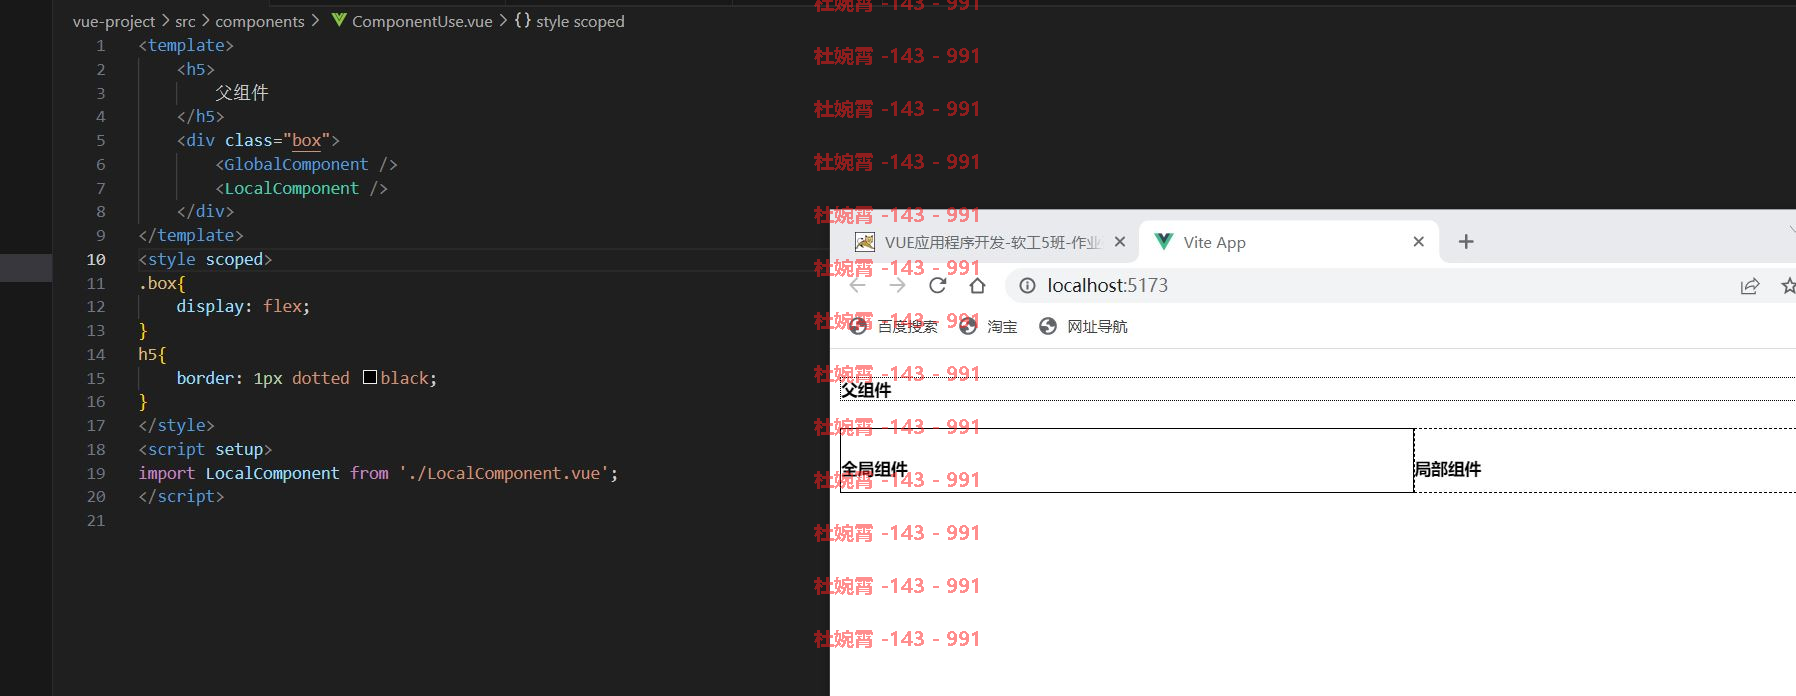Open the 百度搜索 bookmark
The width and height of the screenshot is (1796, 696).
[x=893, y=327]
